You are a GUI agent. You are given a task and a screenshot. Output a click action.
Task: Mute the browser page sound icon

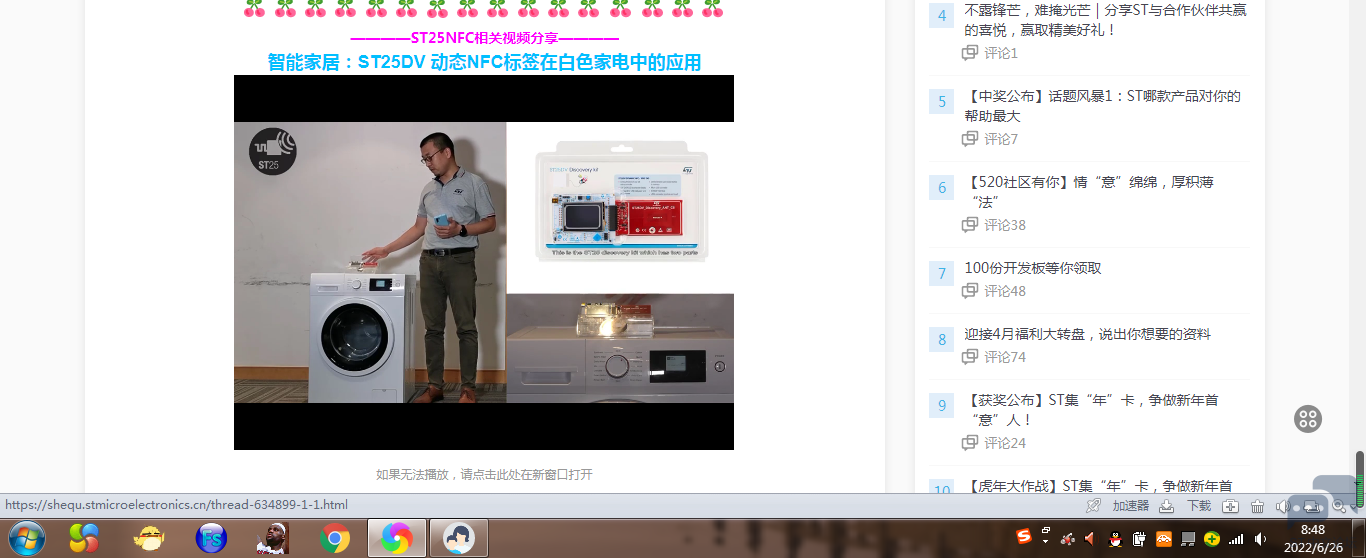1283,506
